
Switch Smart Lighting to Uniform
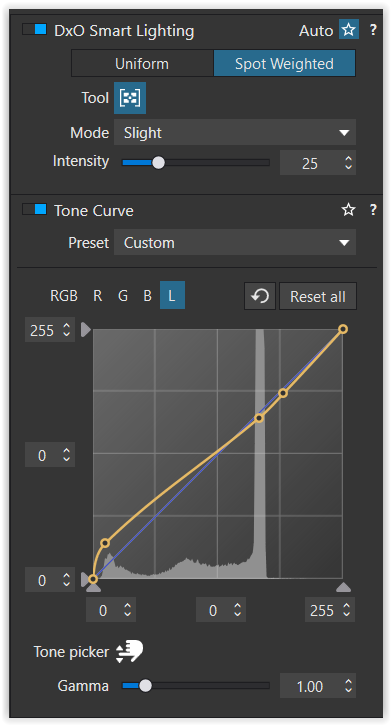142,63
